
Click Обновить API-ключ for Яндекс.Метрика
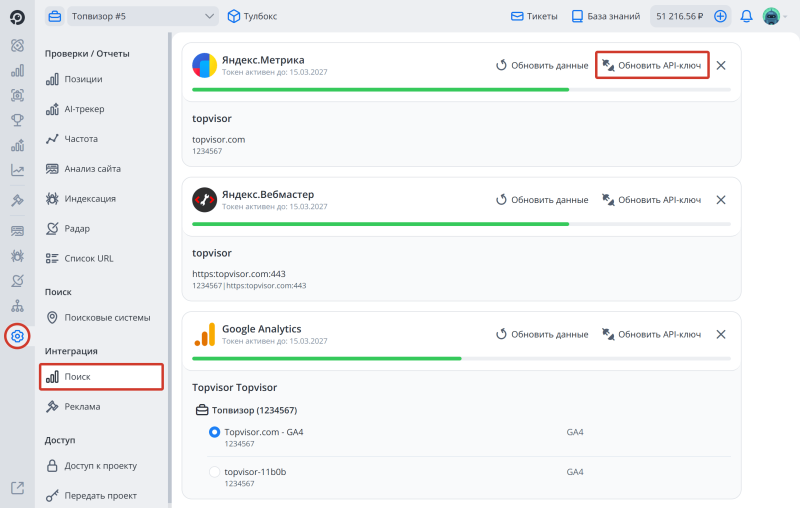(x=652, y=65)
